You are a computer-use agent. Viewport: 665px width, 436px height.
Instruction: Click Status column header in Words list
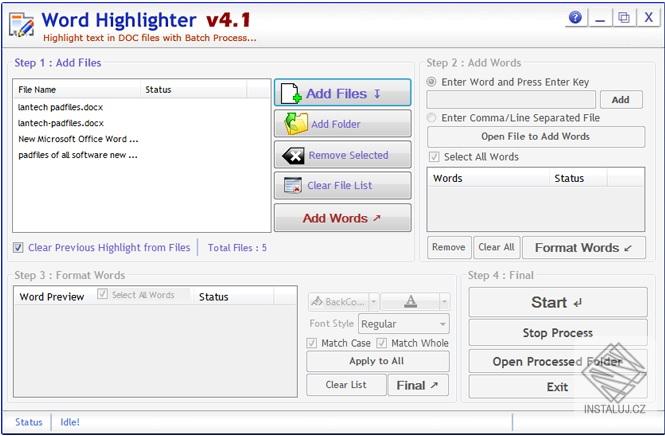[x=578, y=178]
